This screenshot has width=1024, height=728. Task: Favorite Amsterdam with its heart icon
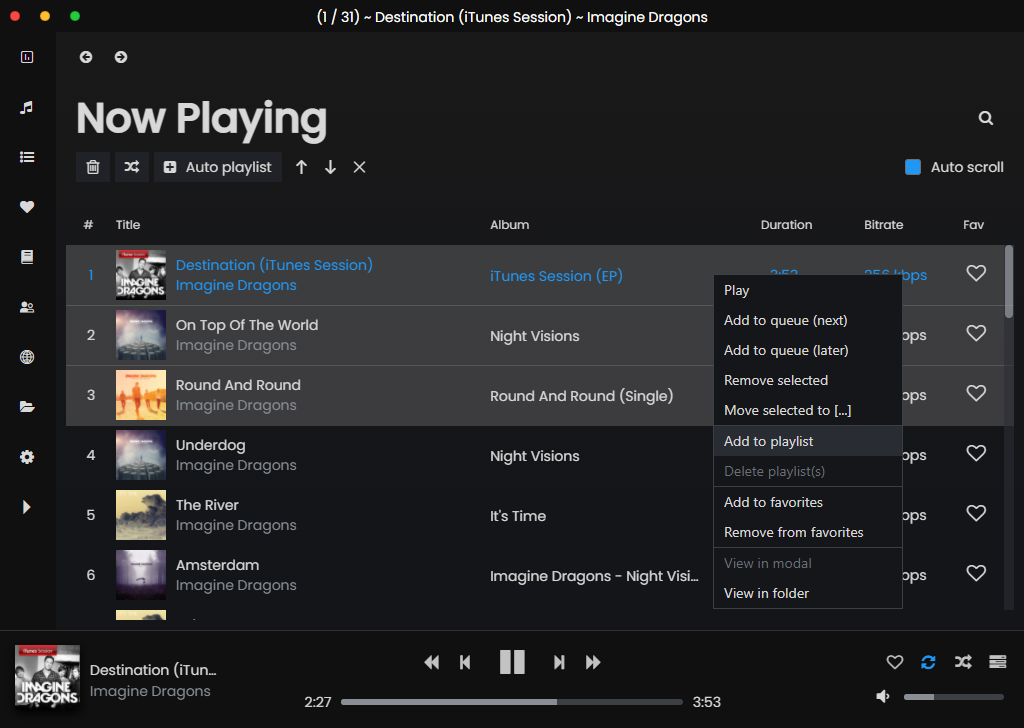point(976,573)
